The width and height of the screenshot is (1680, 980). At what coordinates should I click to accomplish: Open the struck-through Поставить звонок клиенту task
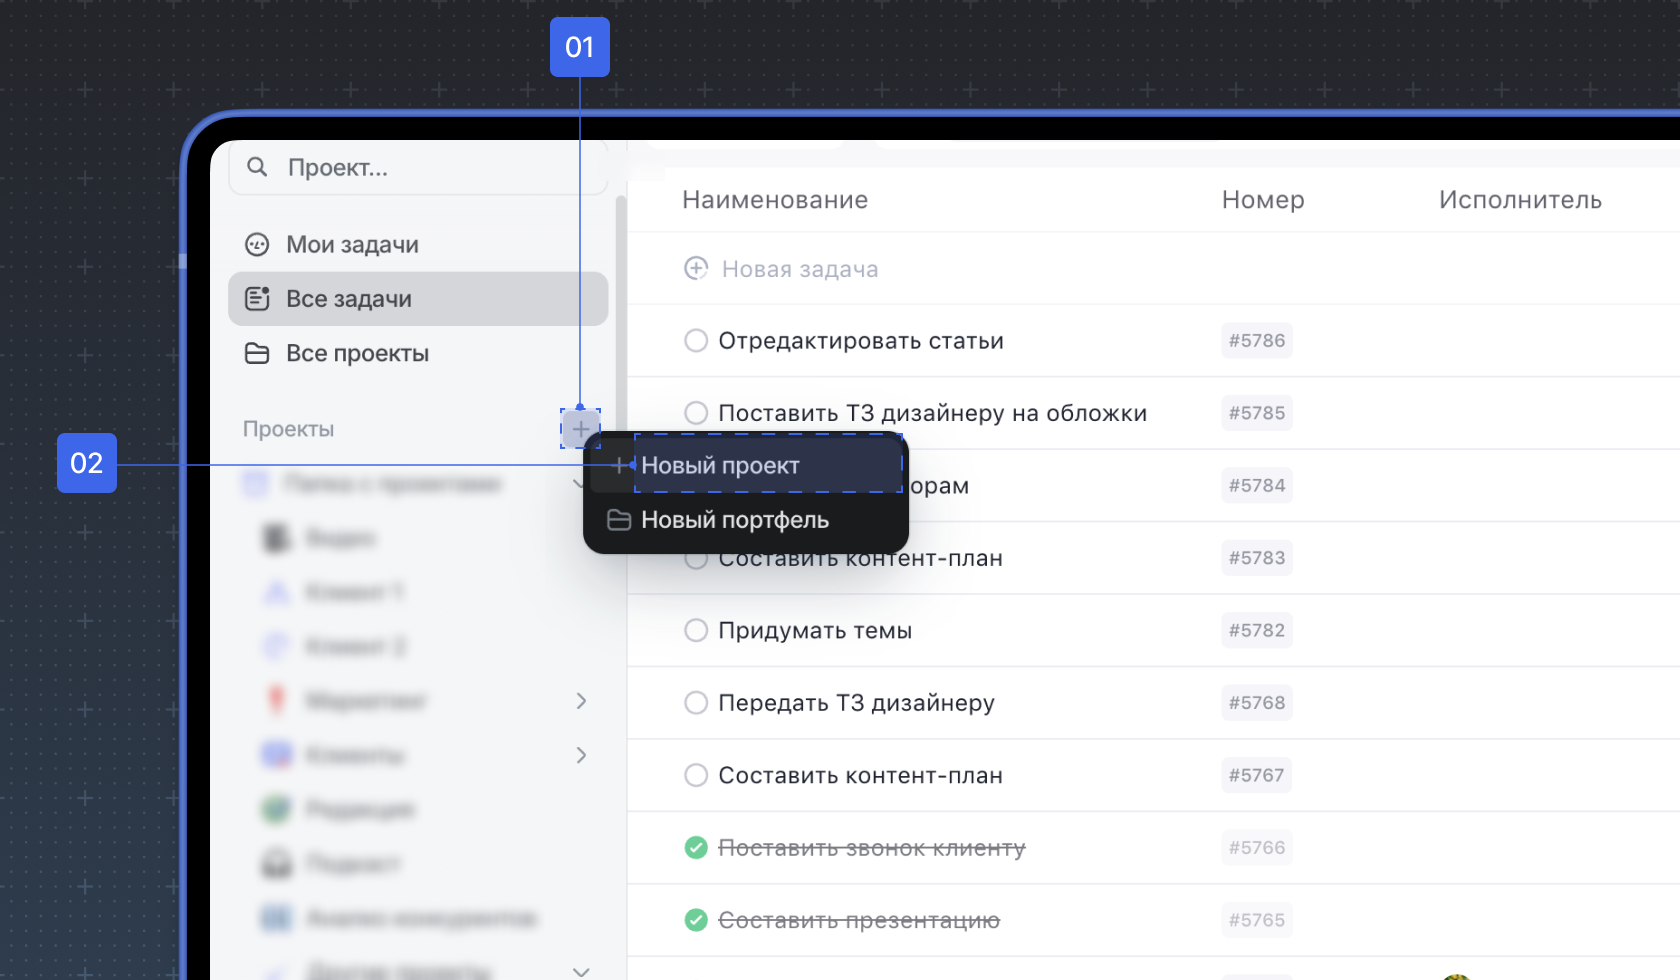(872, 848)
